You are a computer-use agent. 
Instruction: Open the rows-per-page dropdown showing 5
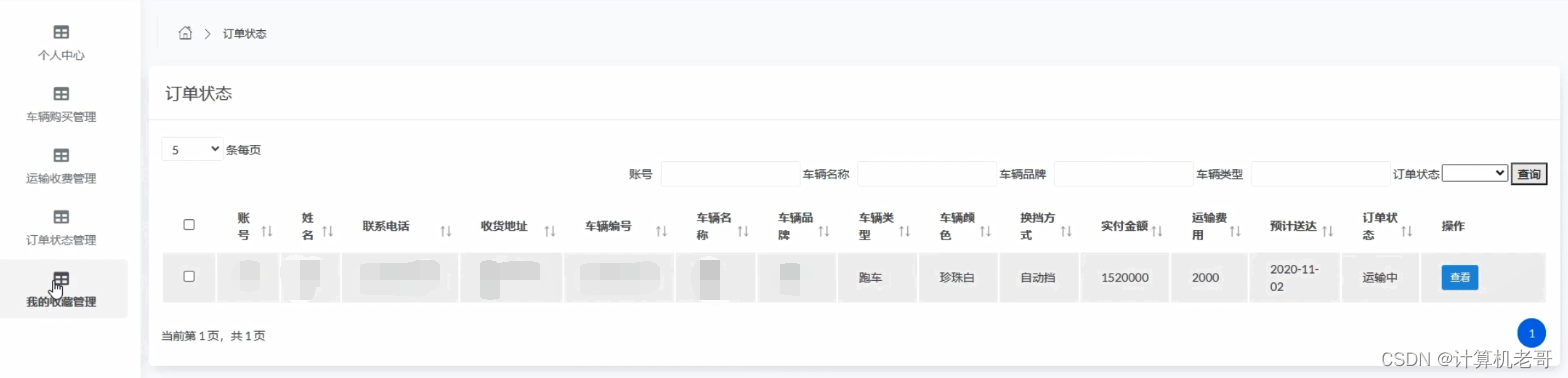point(192,149)
